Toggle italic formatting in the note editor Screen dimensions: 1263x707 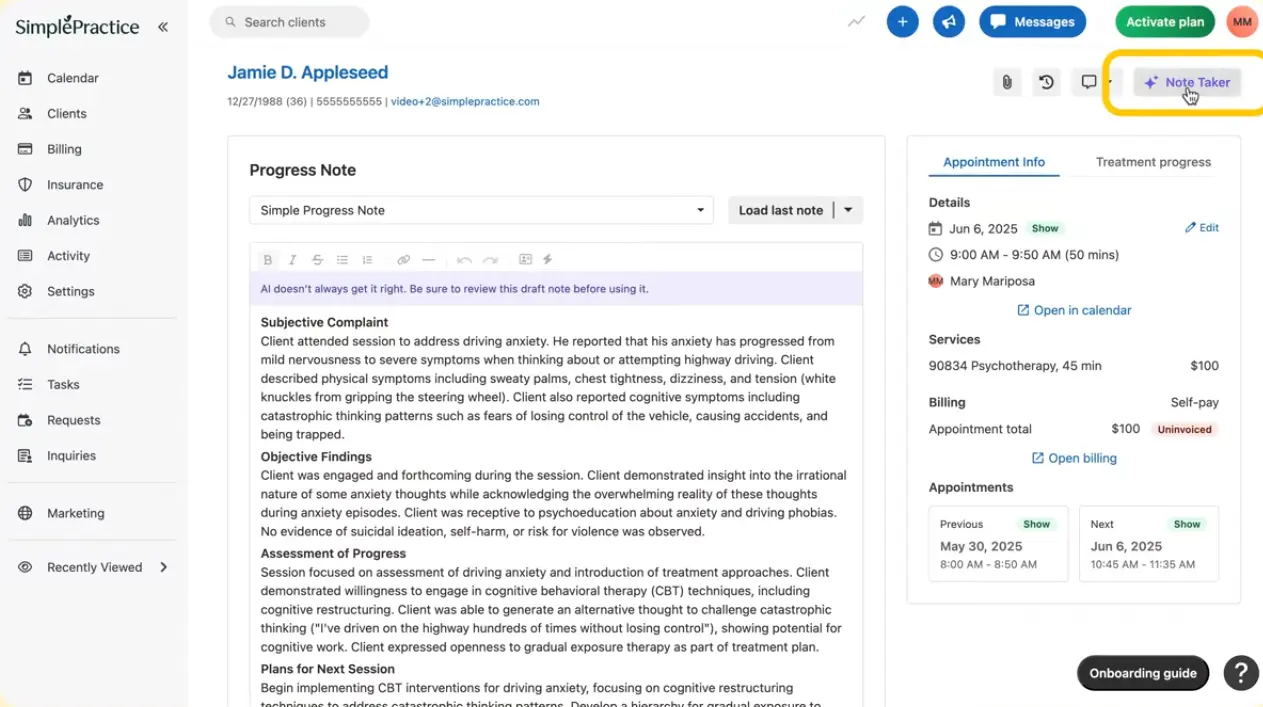tap(292, 260)
